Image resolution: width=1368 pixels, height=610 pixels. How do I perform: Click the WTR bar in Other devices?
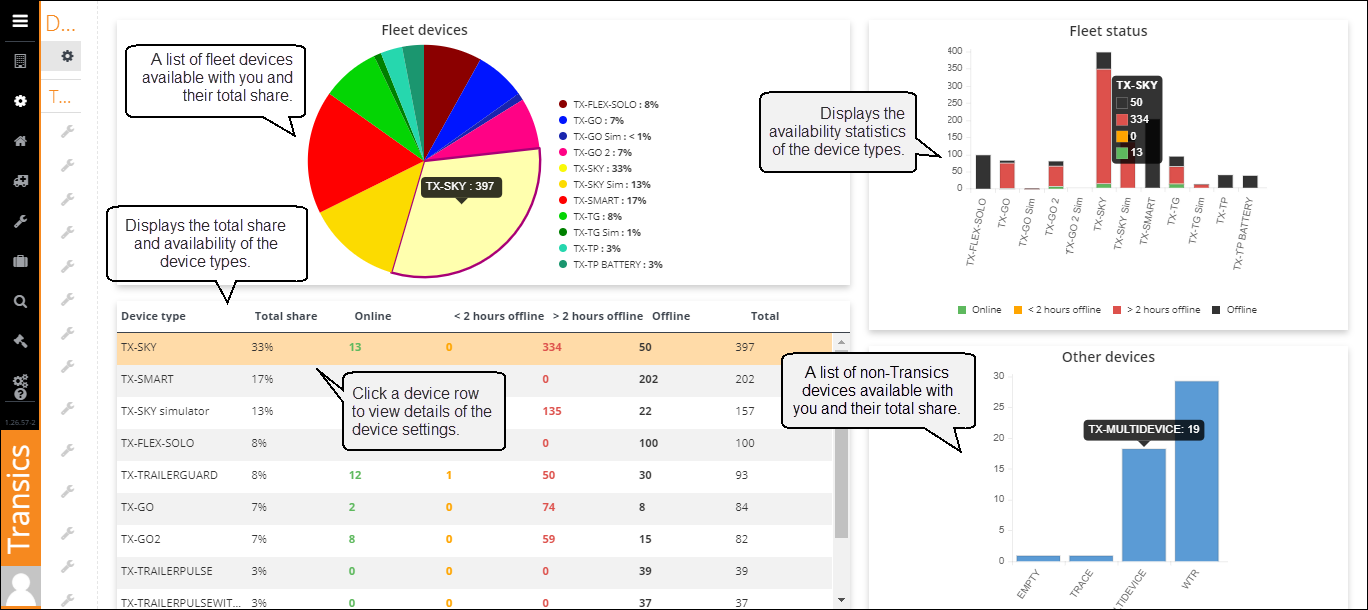tap(1197, 471)
